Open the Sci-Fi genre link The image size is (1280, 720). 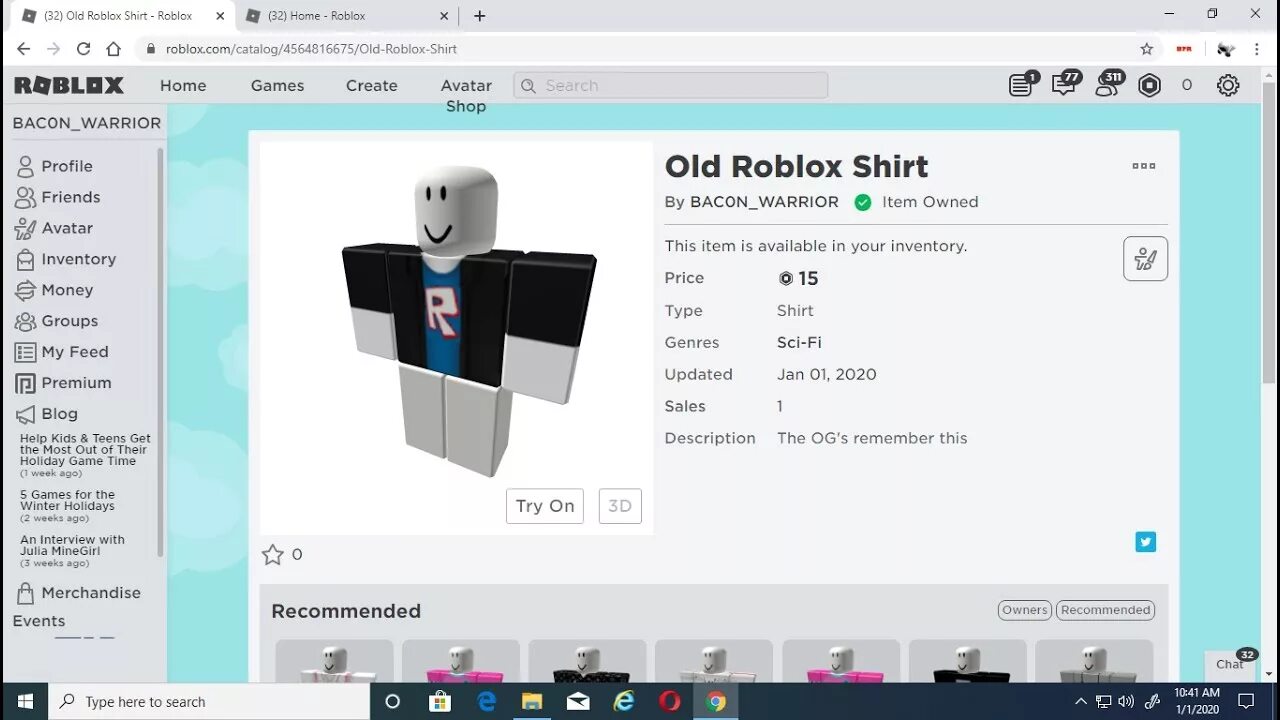[x=799, y=342]
